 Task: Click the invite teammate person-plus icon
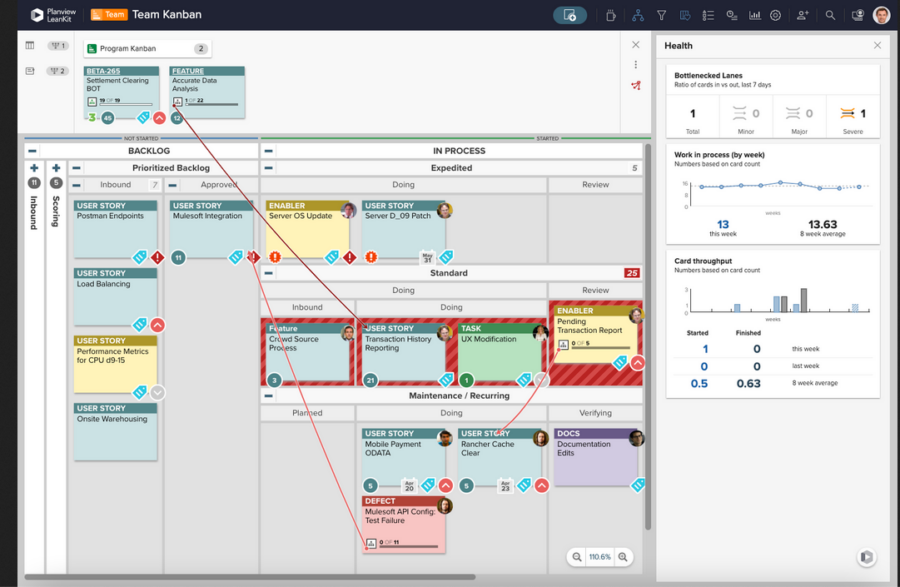[x=803, y=15]
